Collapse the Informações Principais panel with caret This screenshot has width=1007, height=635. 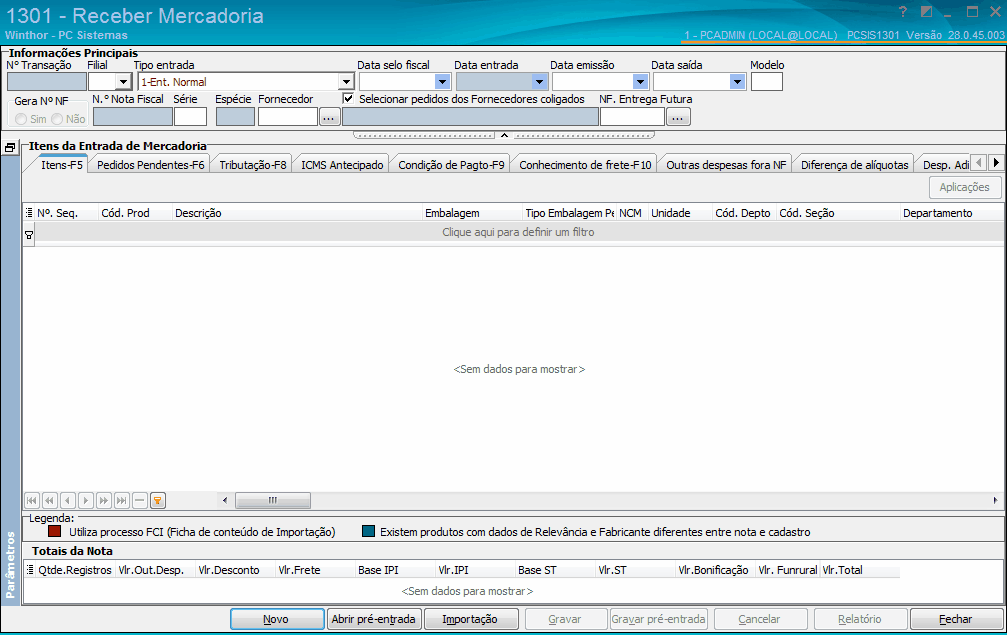click(504, 135)
